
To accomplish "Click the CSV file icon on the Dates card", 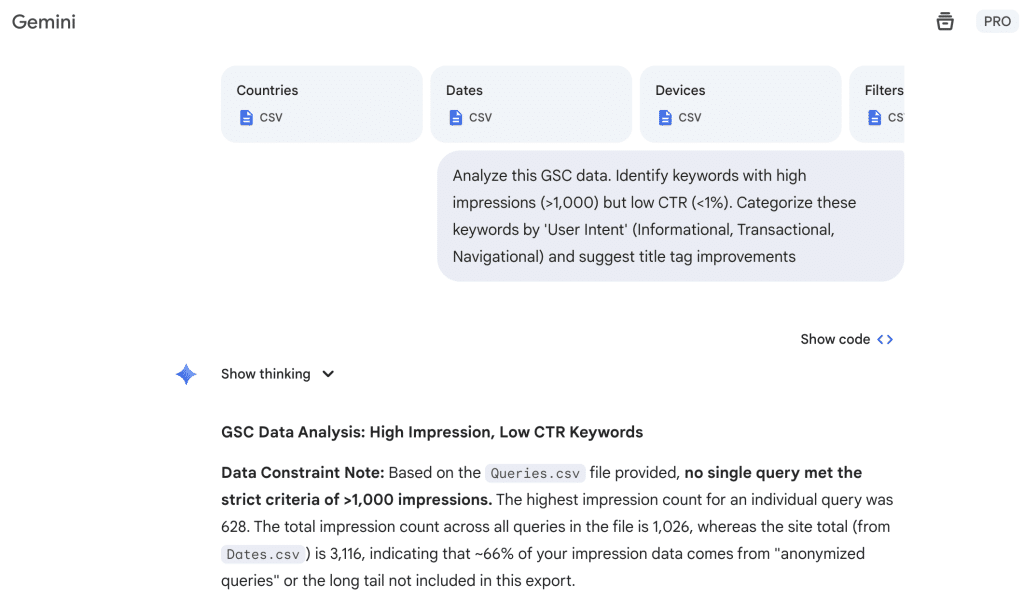I will pyautogui.click(x=454, y=117).
